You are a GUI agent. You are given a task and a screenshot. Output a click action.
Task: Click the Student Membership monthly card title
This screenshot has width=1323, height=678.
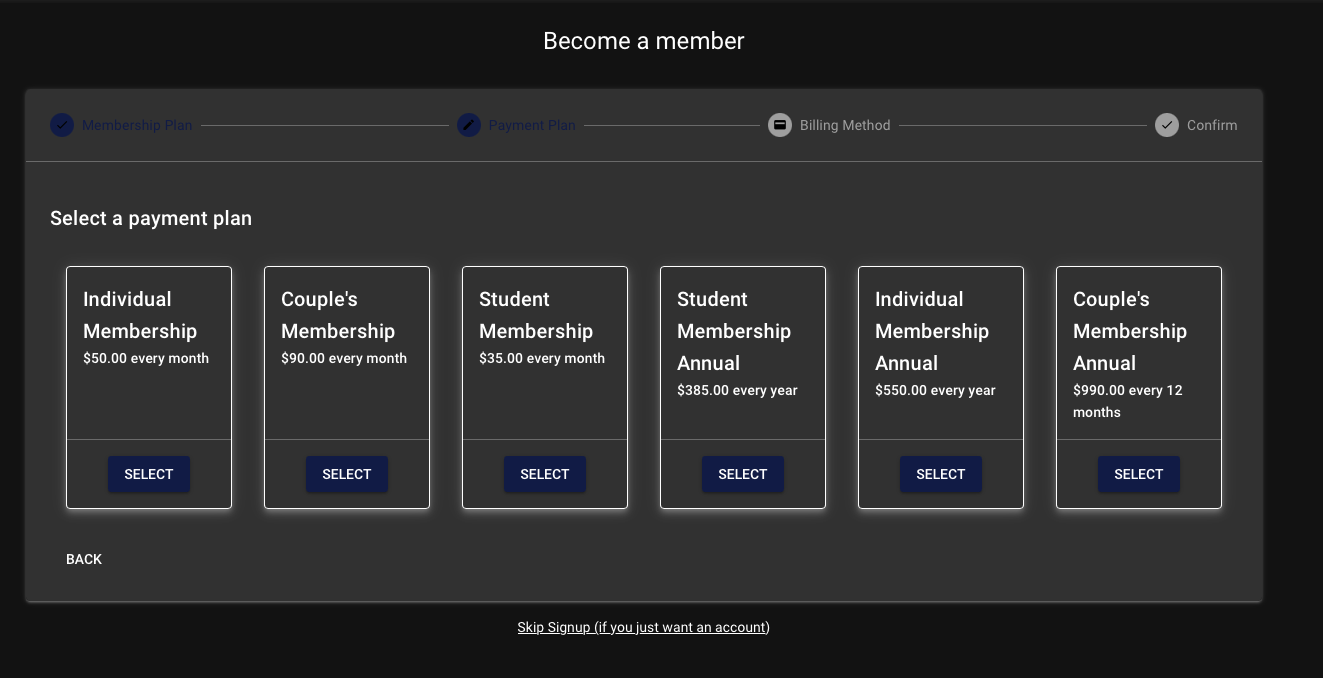pos(536,315)
